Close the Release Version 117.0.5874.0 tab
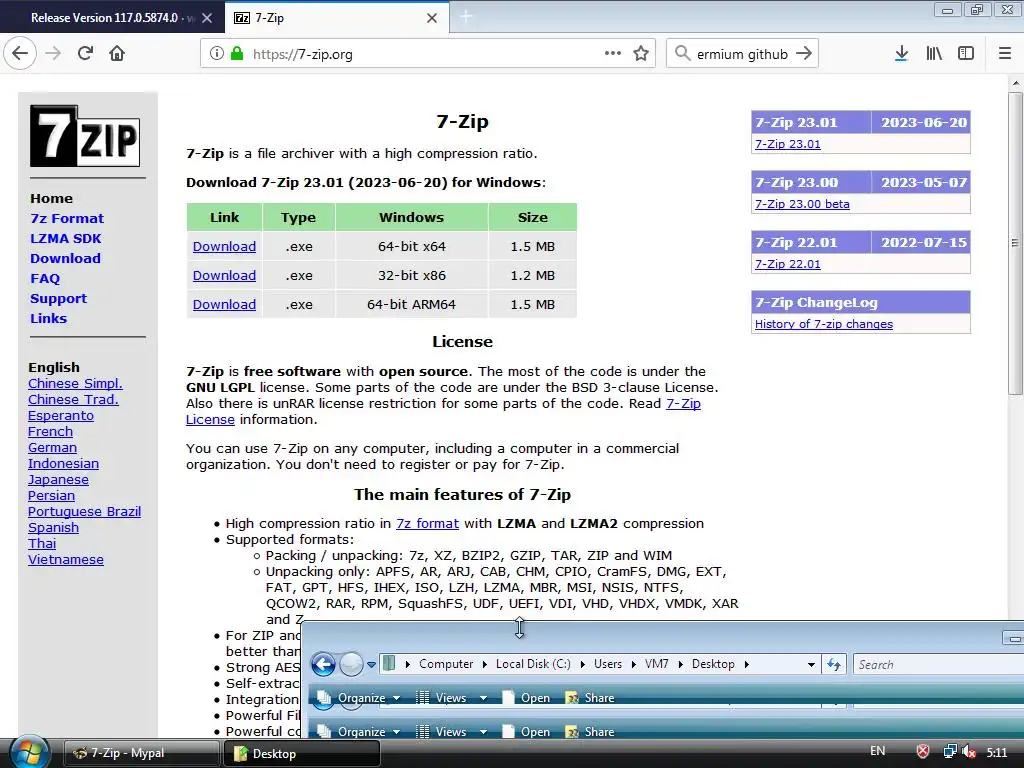This screenshot has height=768, width=1024. tap(207, 18)
